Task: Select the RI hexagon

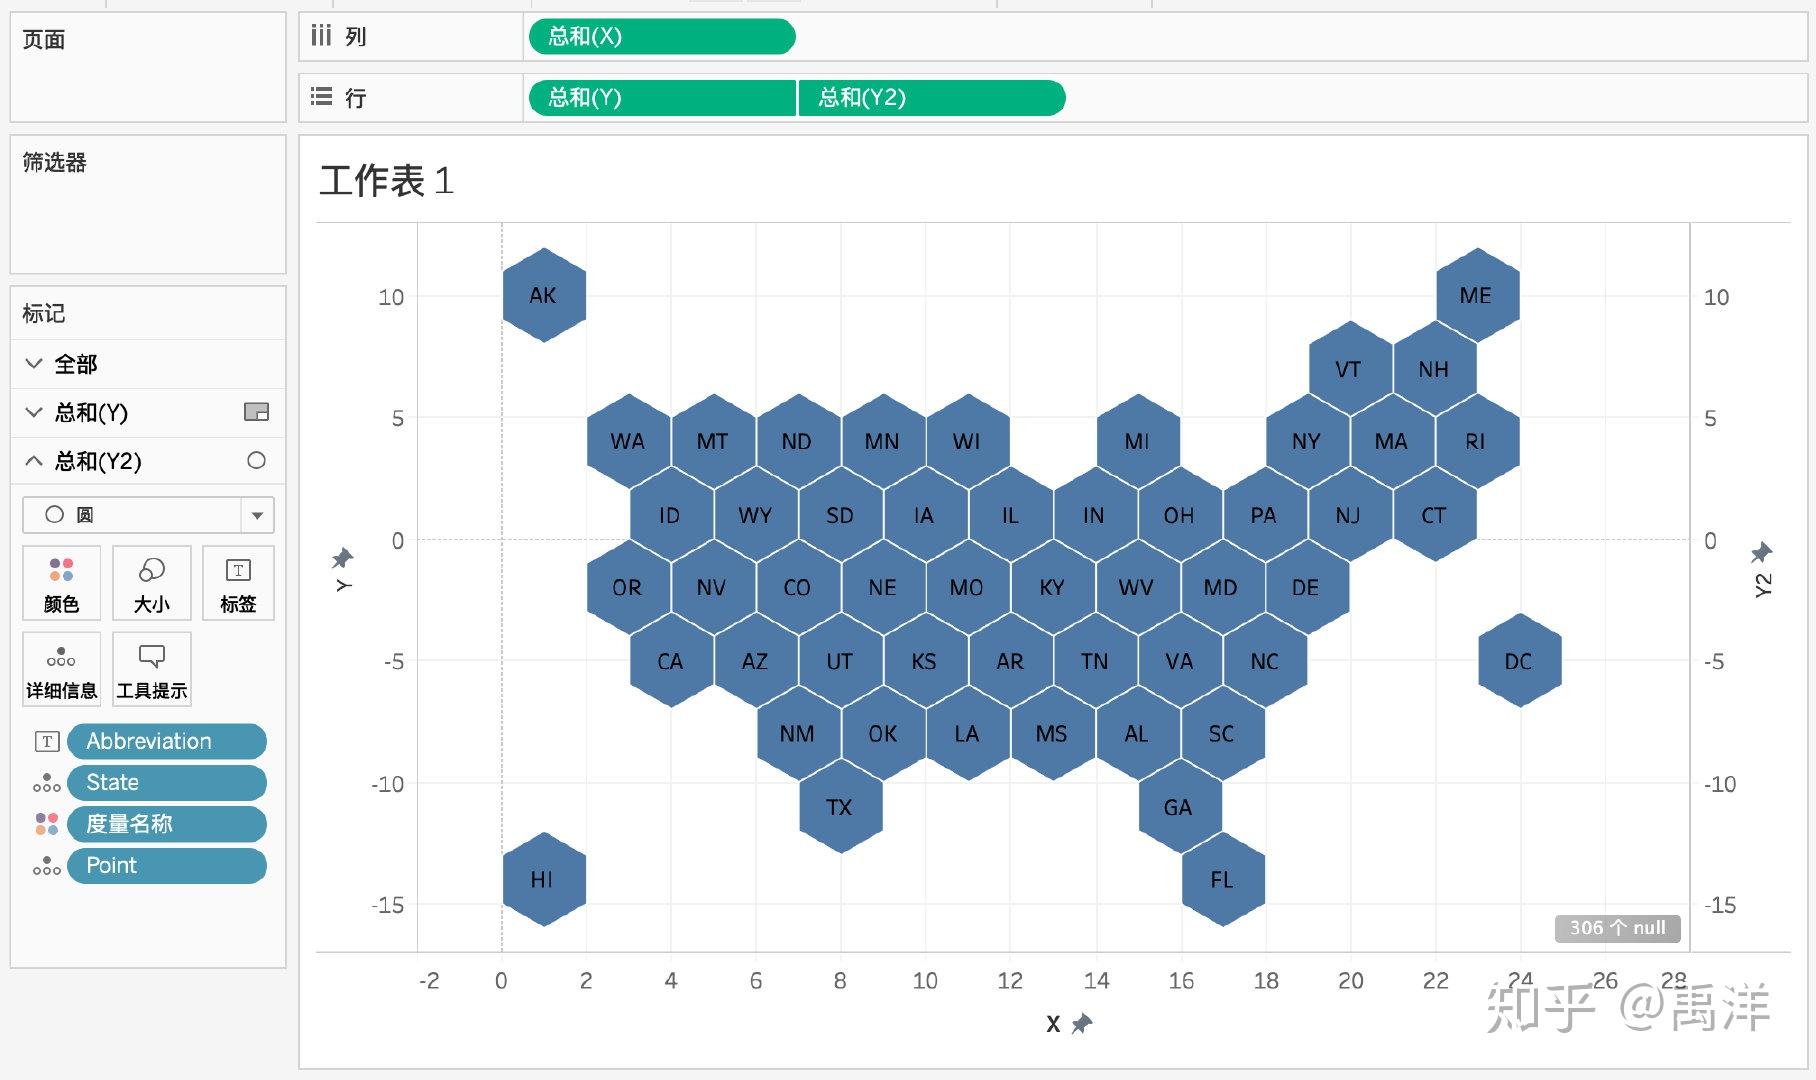Action: click(x=1477, y=441)
